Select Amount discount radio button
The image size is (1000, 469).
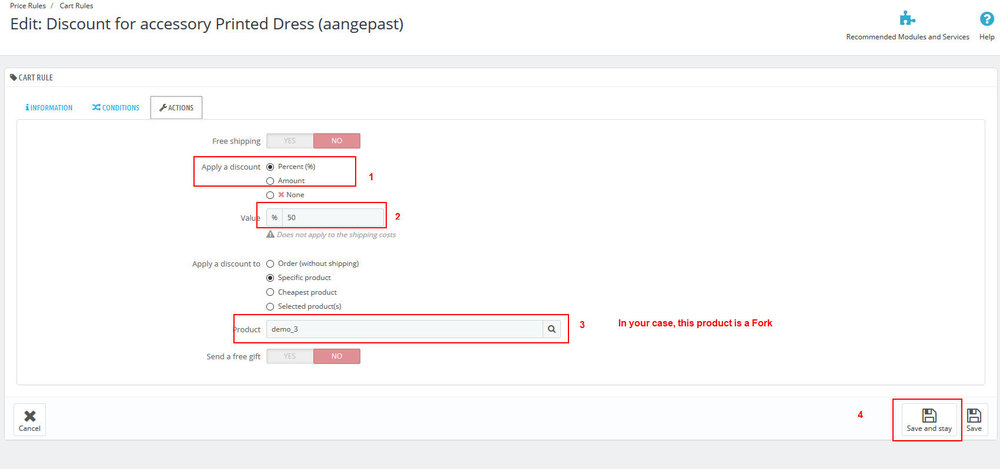coord(270,180)
